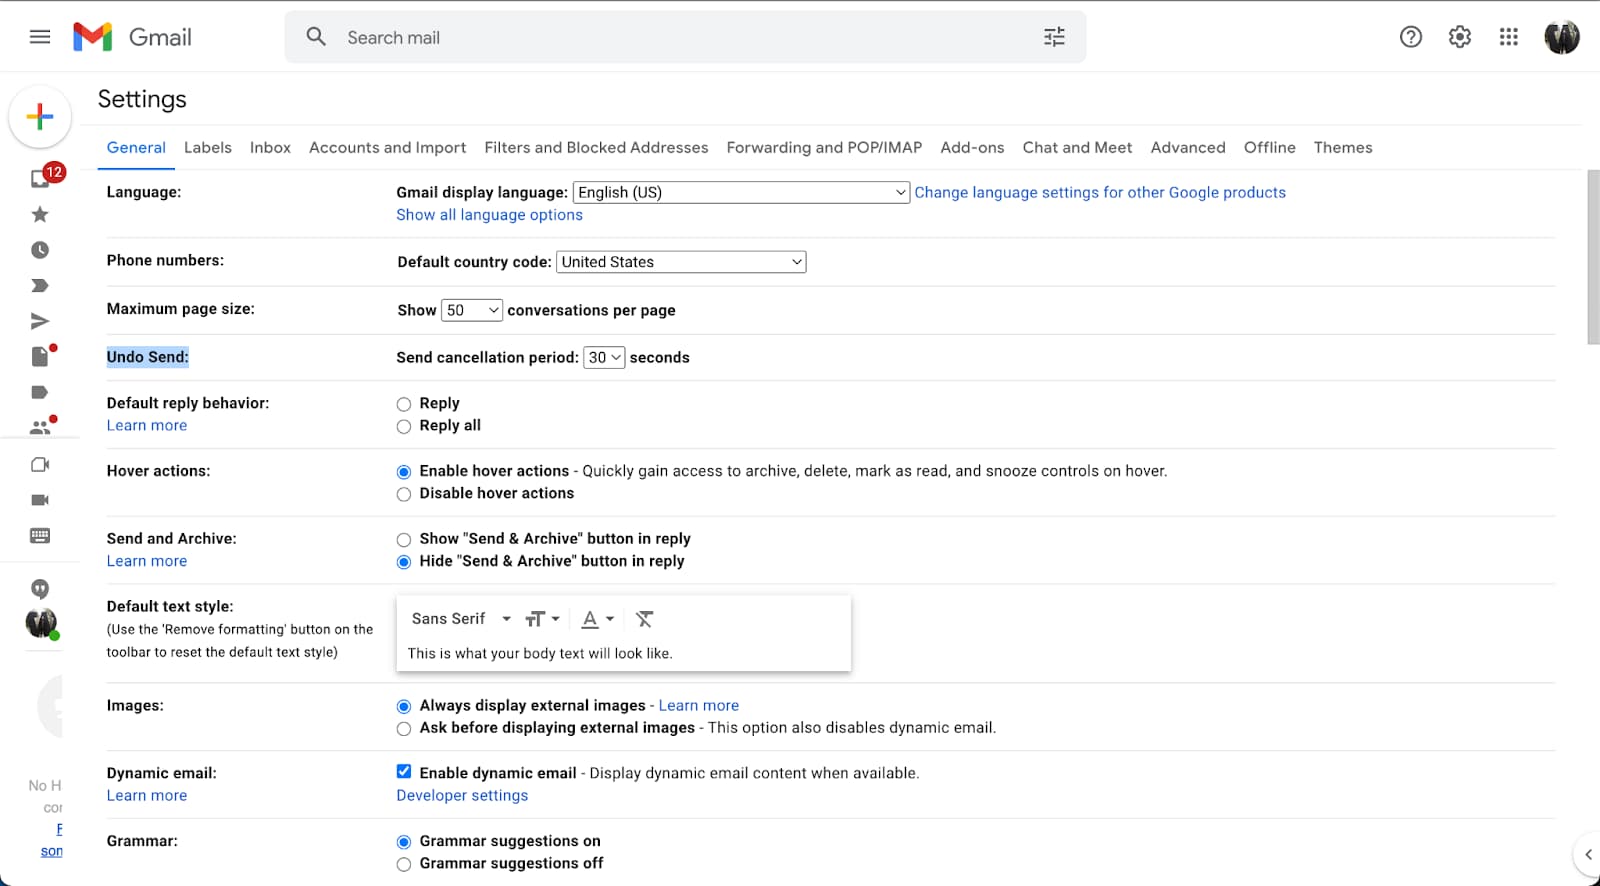The image size is (1600, 886).
Task: Open Default country code dropdown
Action: 681,262
